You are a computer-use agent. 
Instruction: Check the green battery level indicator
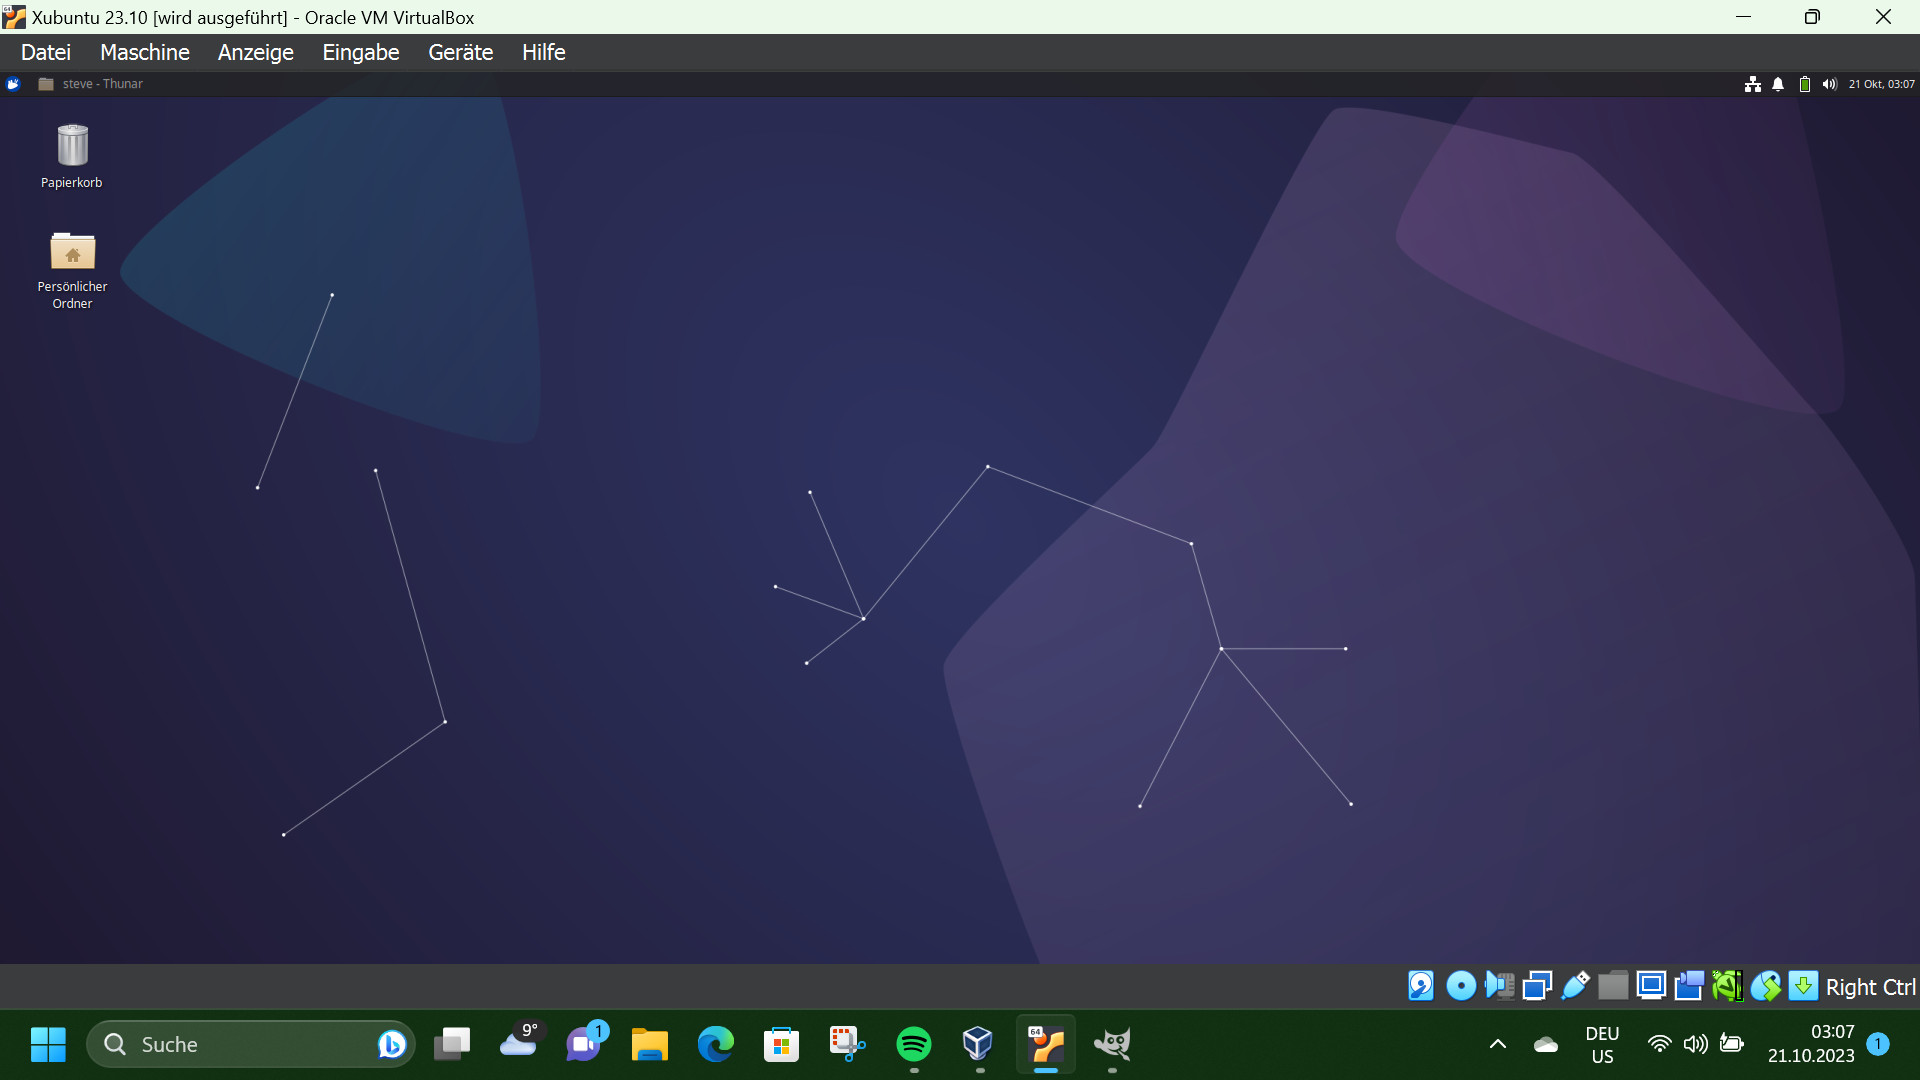(1806, 84)
